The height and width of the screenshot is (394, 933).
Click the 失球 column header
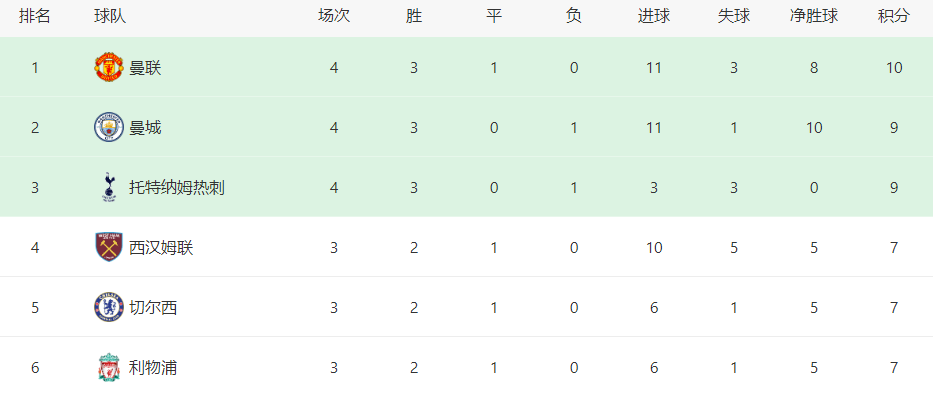click(x=734, y=16)
